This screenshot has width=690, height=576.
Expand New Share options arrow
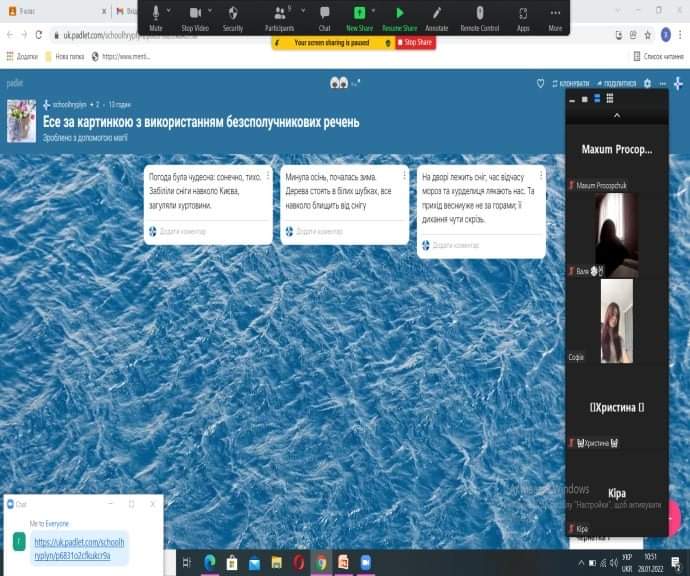point(374,11)
